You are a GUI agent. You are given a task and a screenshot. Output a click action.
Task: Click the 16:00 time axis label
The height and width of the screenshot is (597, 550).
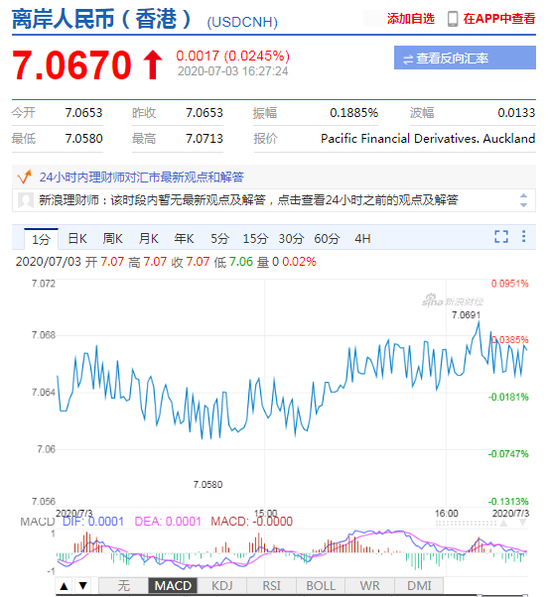coord(446,513)
